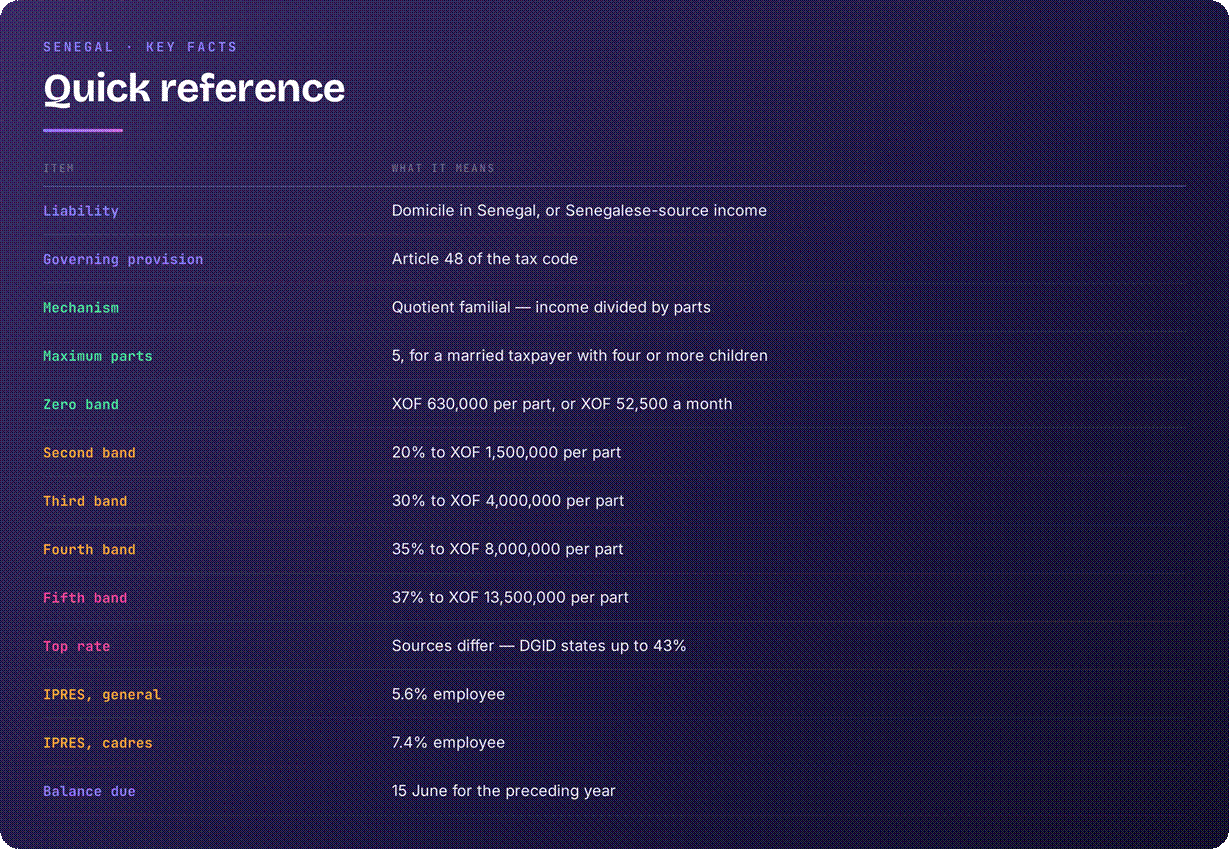Click the Article 48 of the tax code text
This screenshot has height=849, width=1229.
tap(485, 259)
